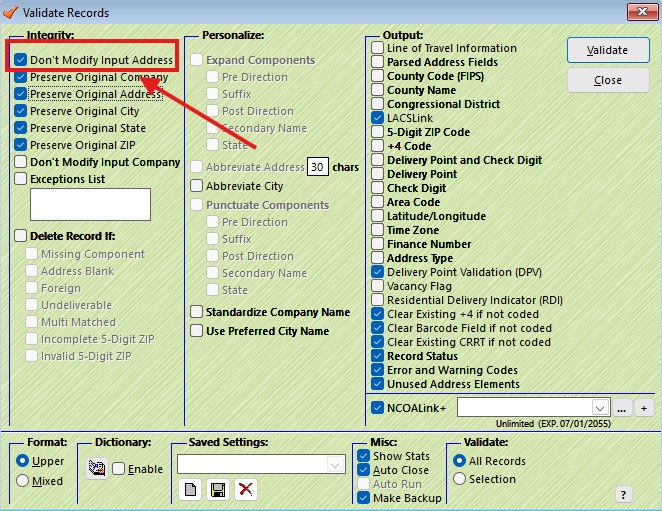
Task: Enable the Exceptions List checkbox
Action: pos(20,179)
